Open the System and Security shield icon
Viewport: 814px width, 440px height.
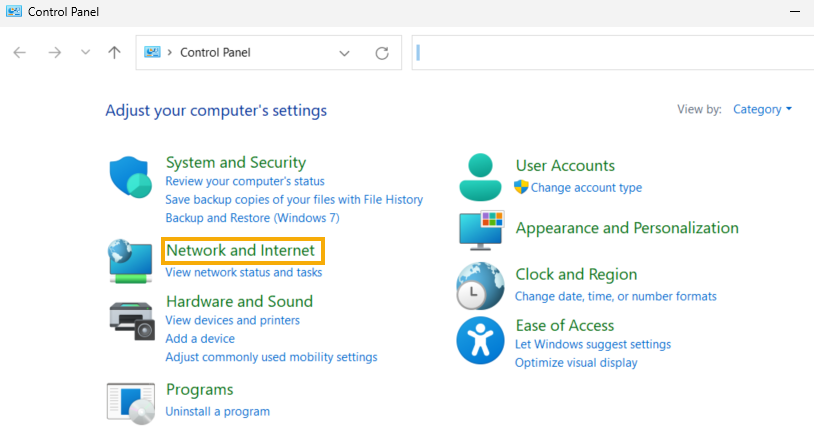tap(130, 177)
